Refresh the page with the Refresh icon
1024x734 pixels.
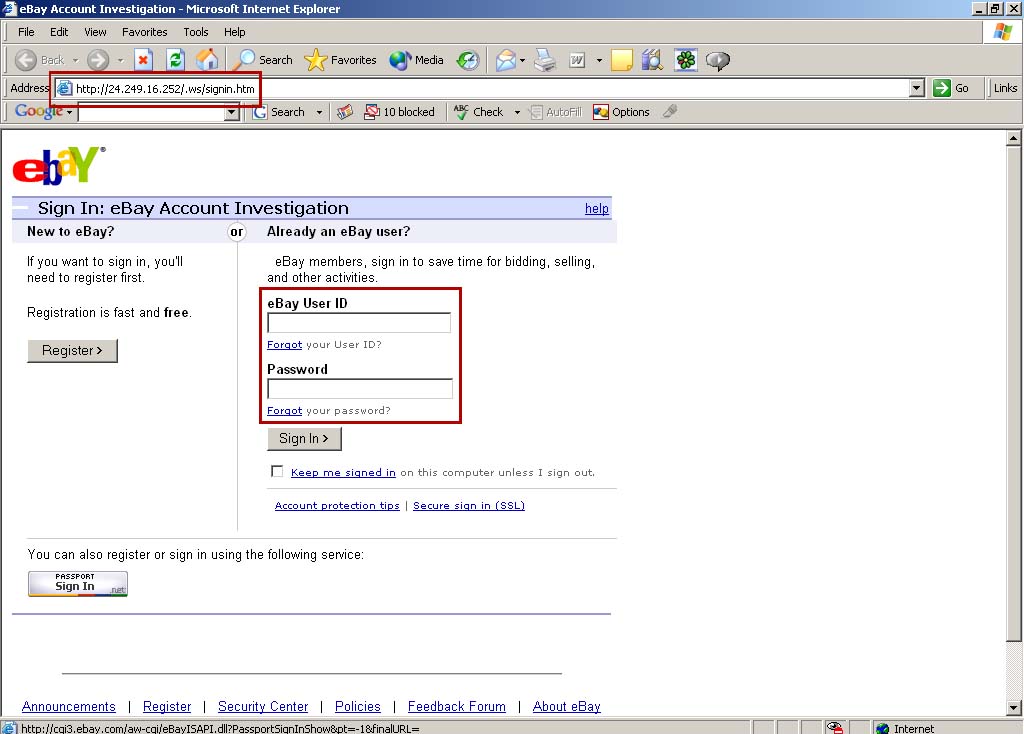pyautogui.click(x=175, y=60)
